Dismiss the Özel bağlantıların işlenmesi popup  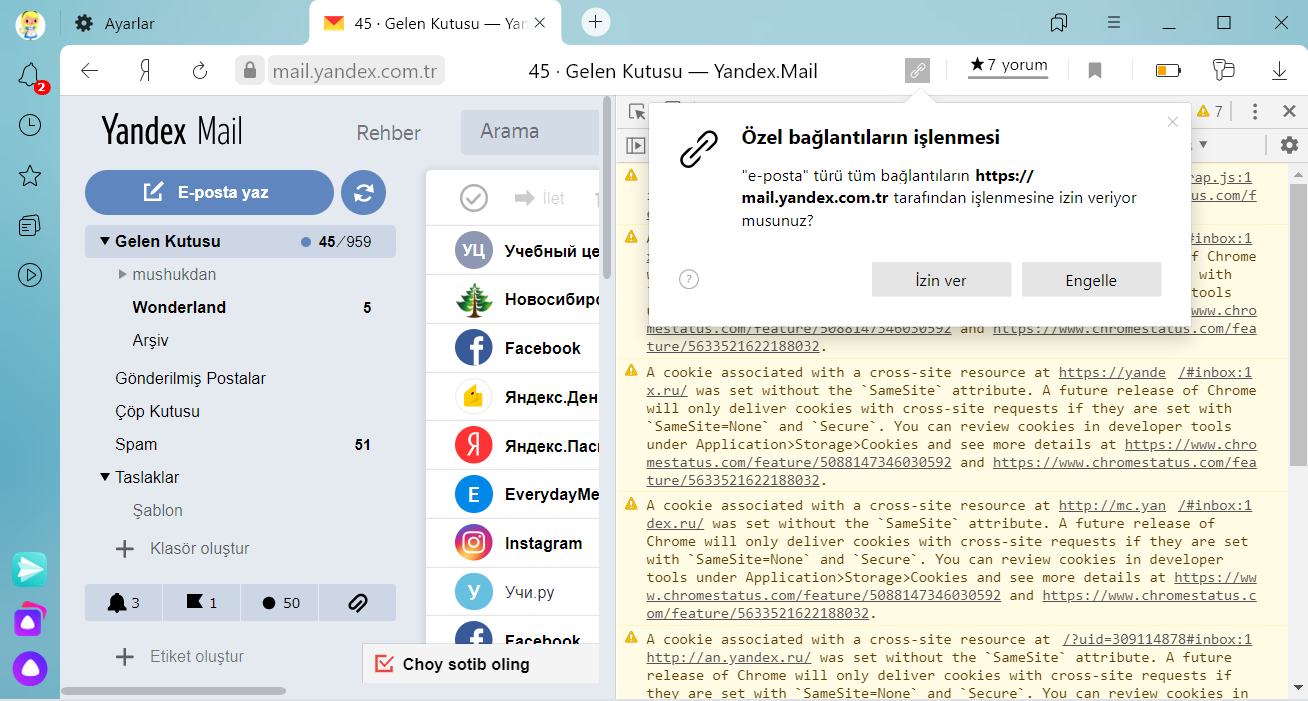point(1173,122)
